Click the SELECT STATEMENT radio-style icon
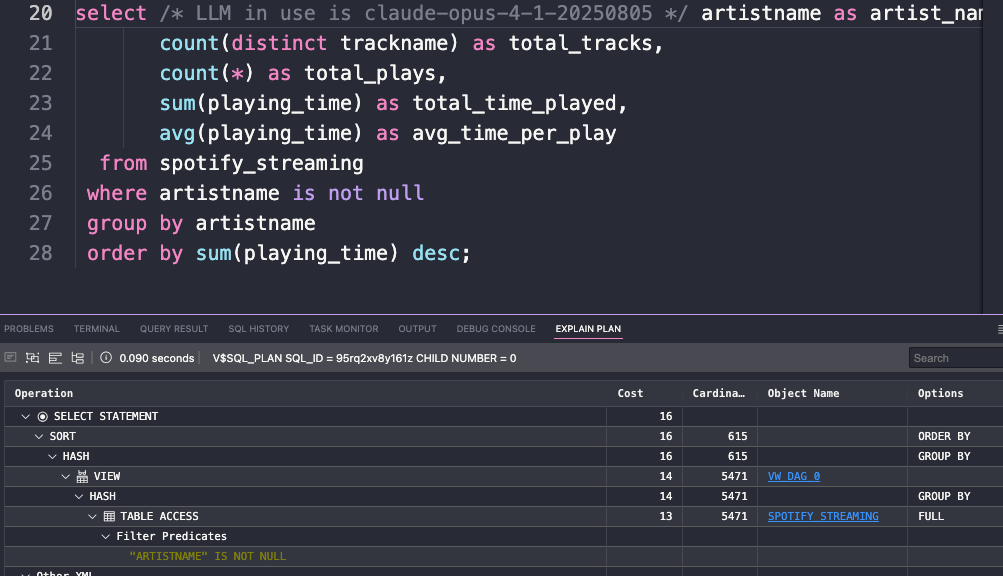This screenshot has height=576, width=1003. 42,416
